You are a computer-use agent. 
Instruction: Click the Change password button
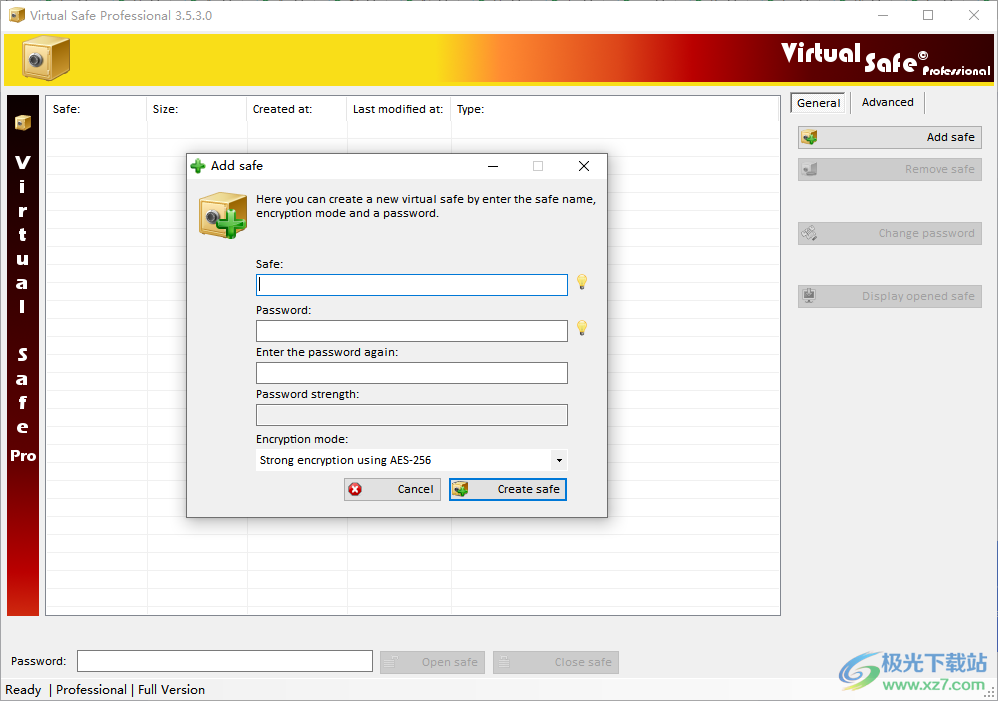890,233
